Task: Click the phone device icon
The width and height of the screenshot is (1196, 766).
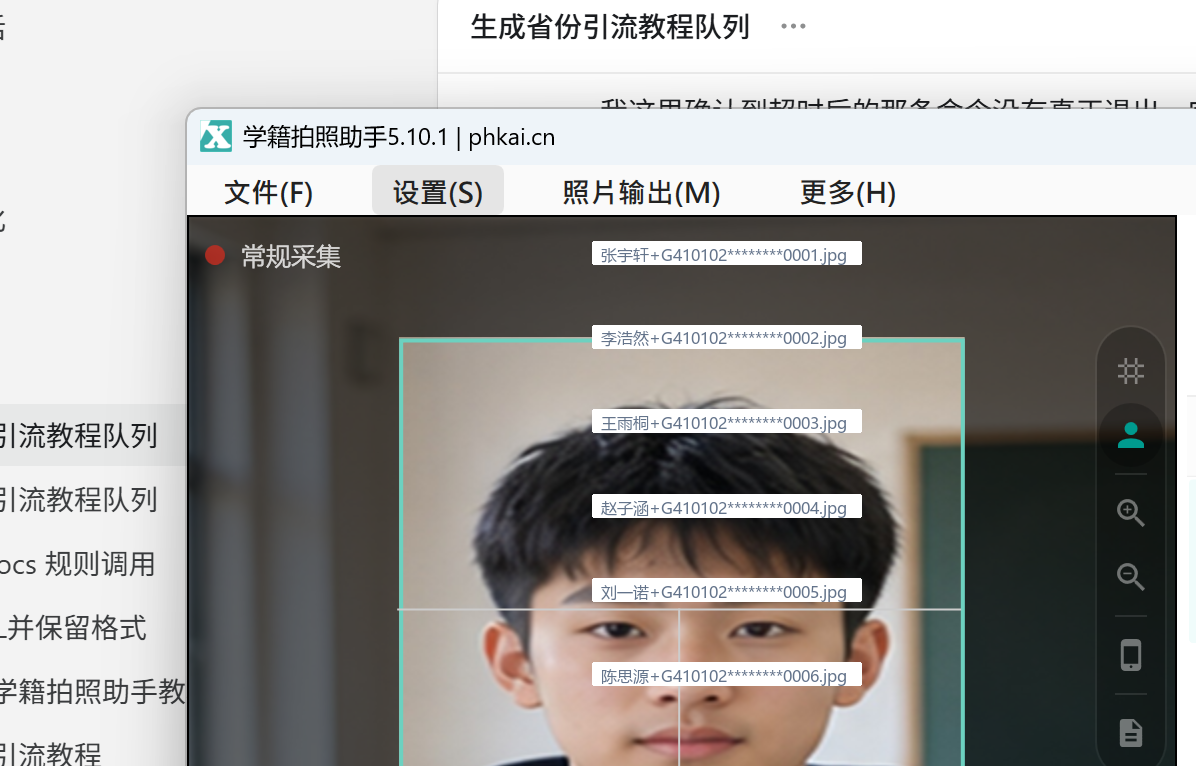Action: tap(1130, 655)
